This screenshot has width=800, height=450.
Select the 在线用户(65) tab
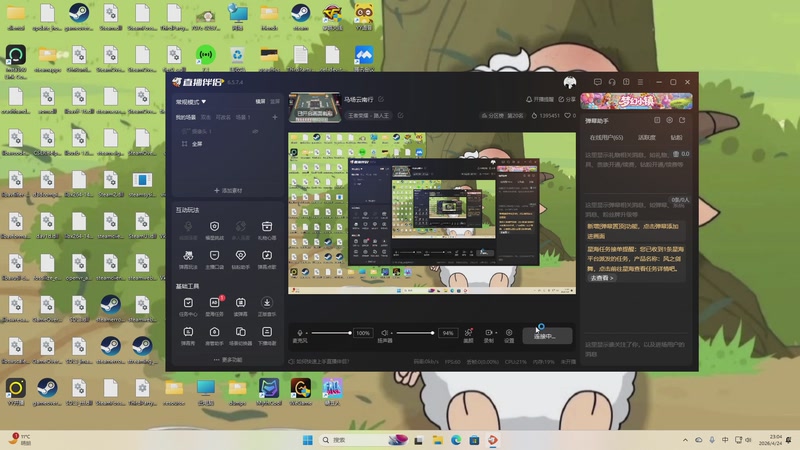point(606,138)
